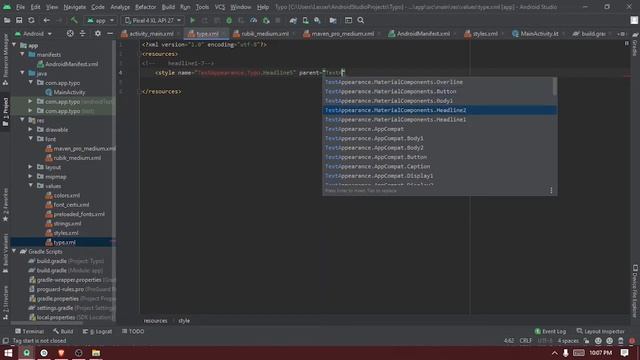Select MainActivity in project tree

(x=66, y=92)
